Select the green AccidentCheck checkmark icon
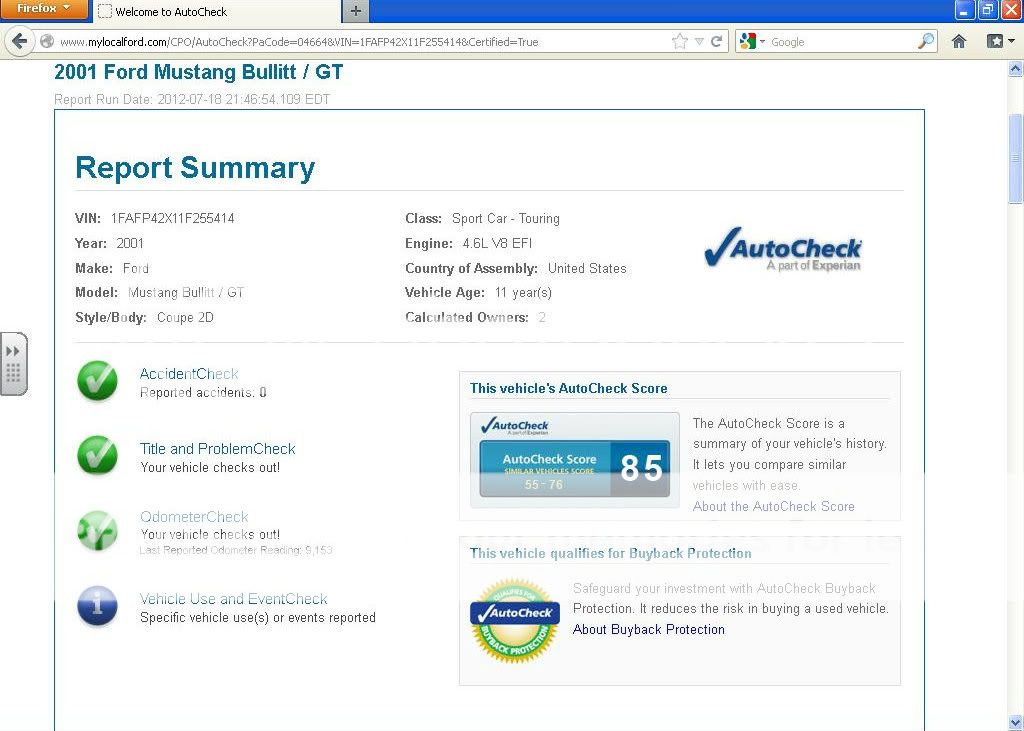Viewport: 1024px width, 731px height. click(96, 382)
